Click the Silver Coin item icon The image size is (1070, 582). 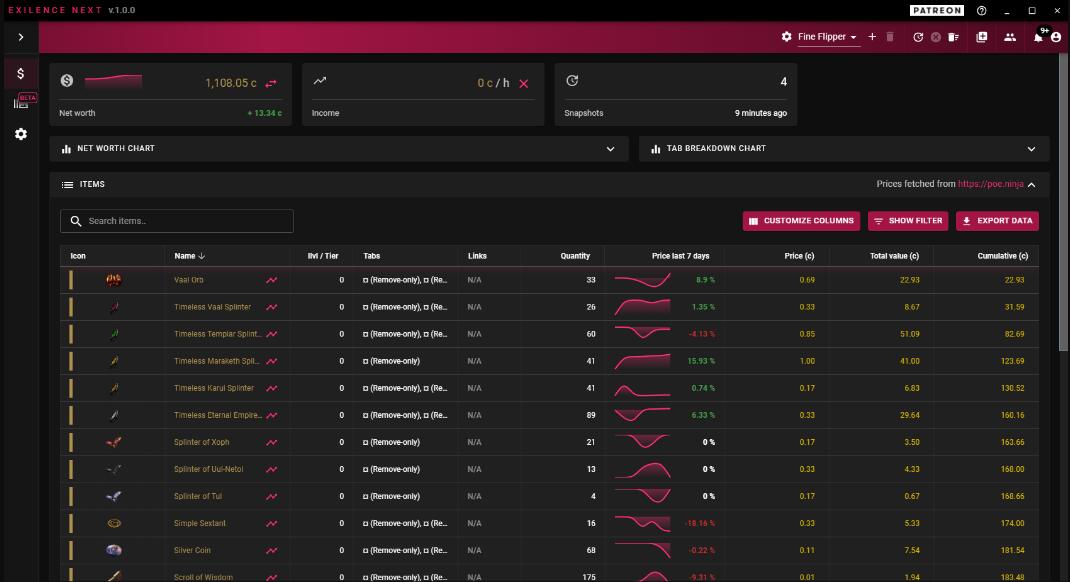coord(114,550)
